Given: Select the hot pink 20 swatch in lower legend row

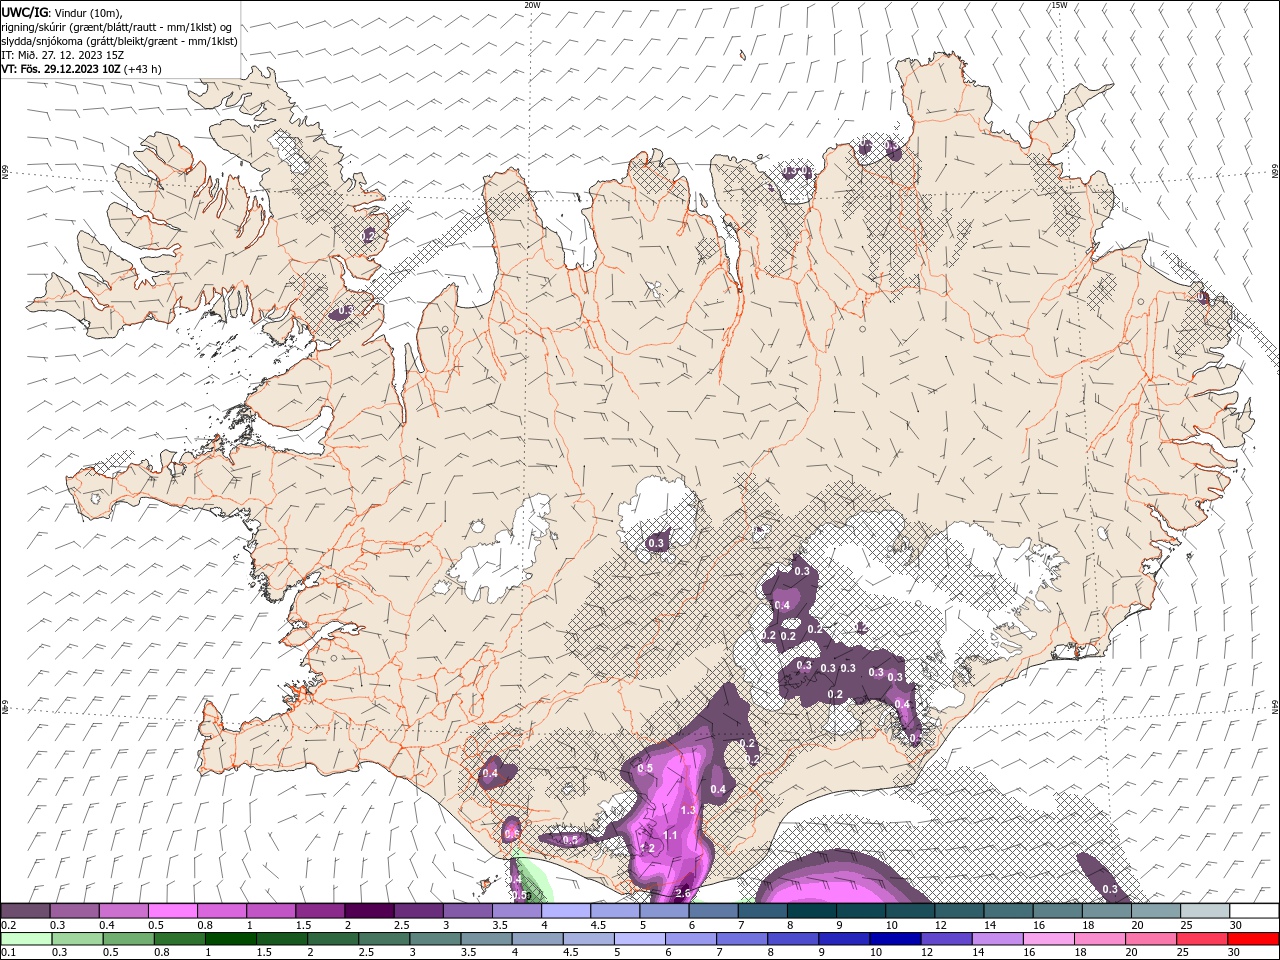Looking at the screenshot, I should pyautogui.click(x=1150, y=939).
